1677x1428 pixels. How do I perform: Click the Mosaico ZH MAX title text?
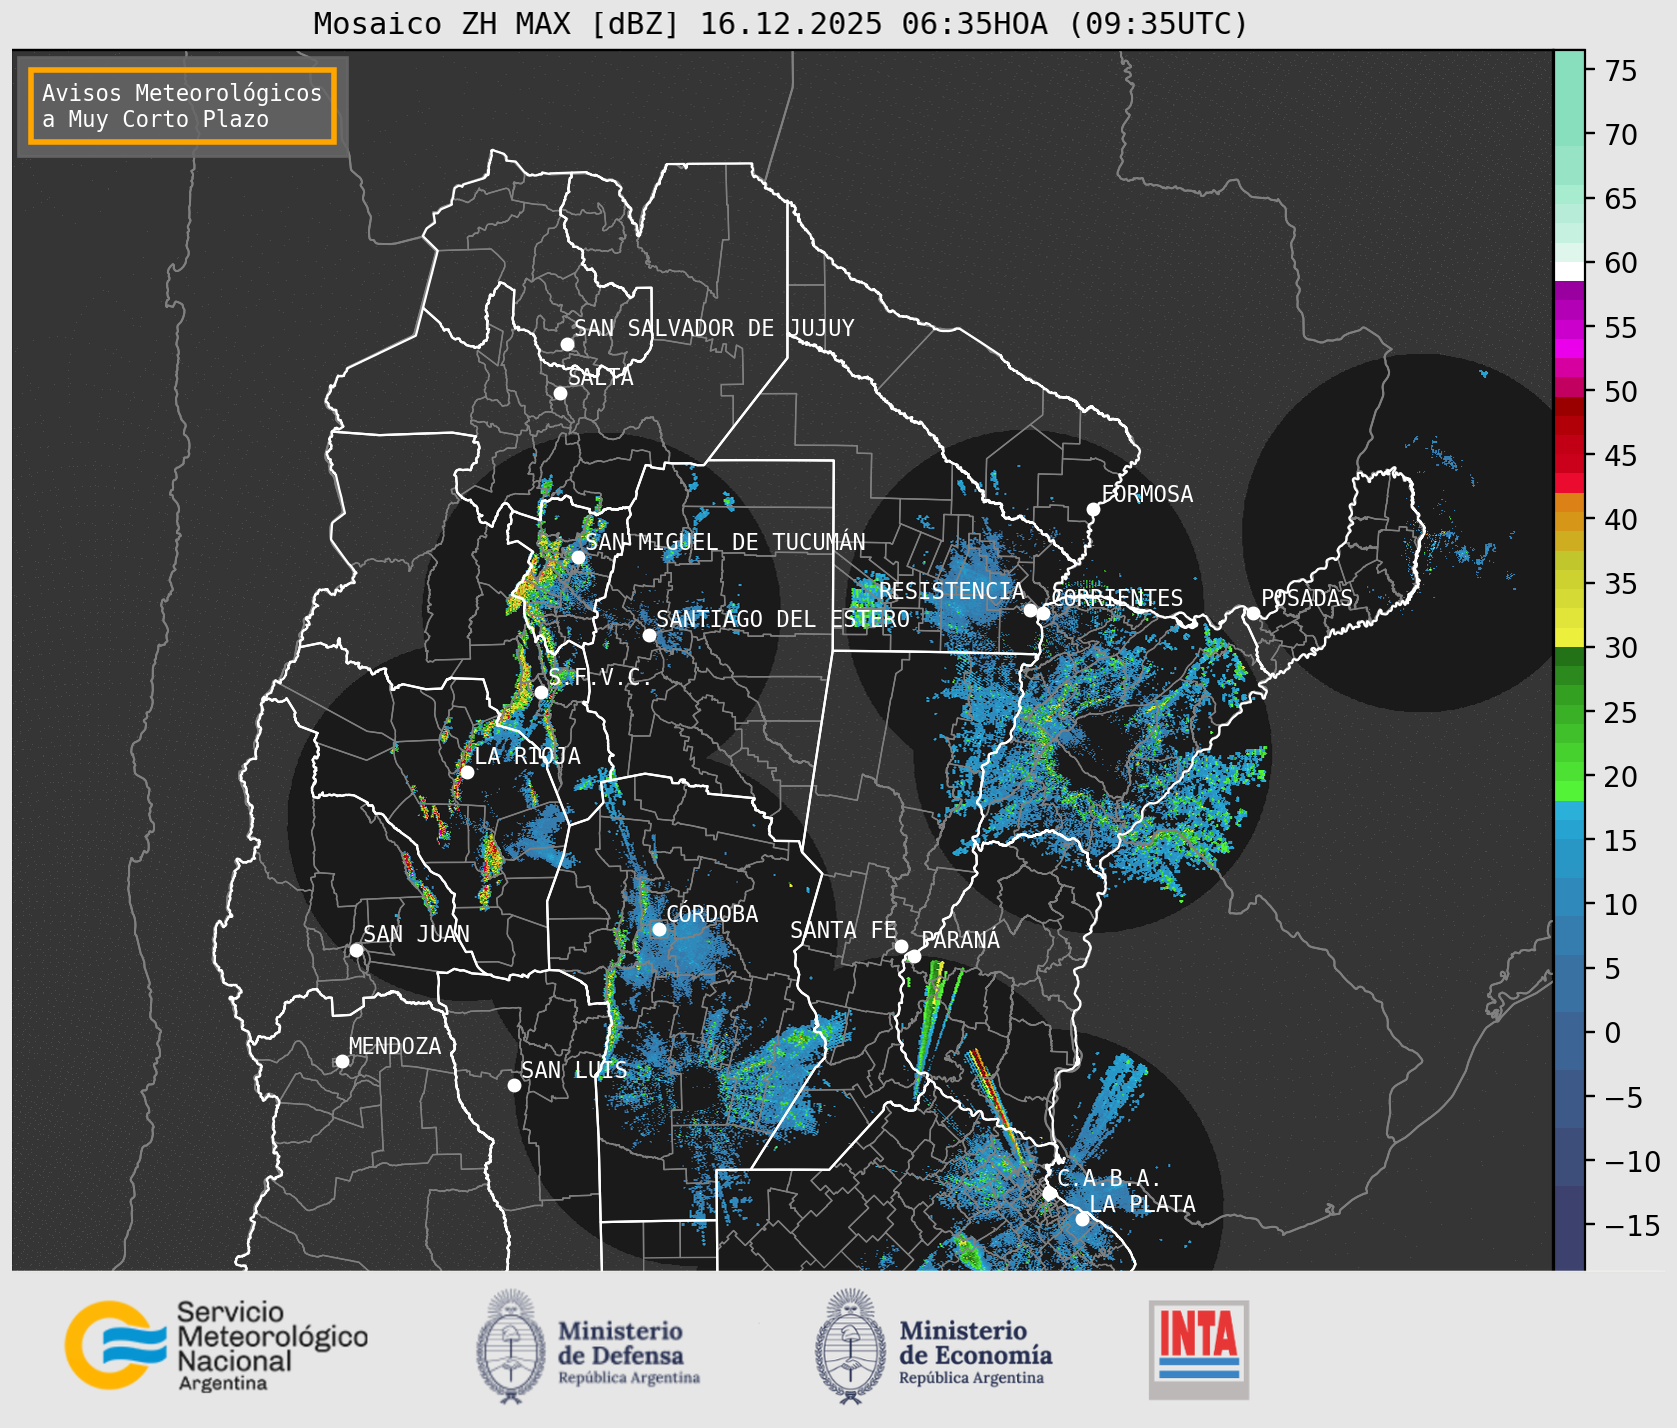click(780, 23)
